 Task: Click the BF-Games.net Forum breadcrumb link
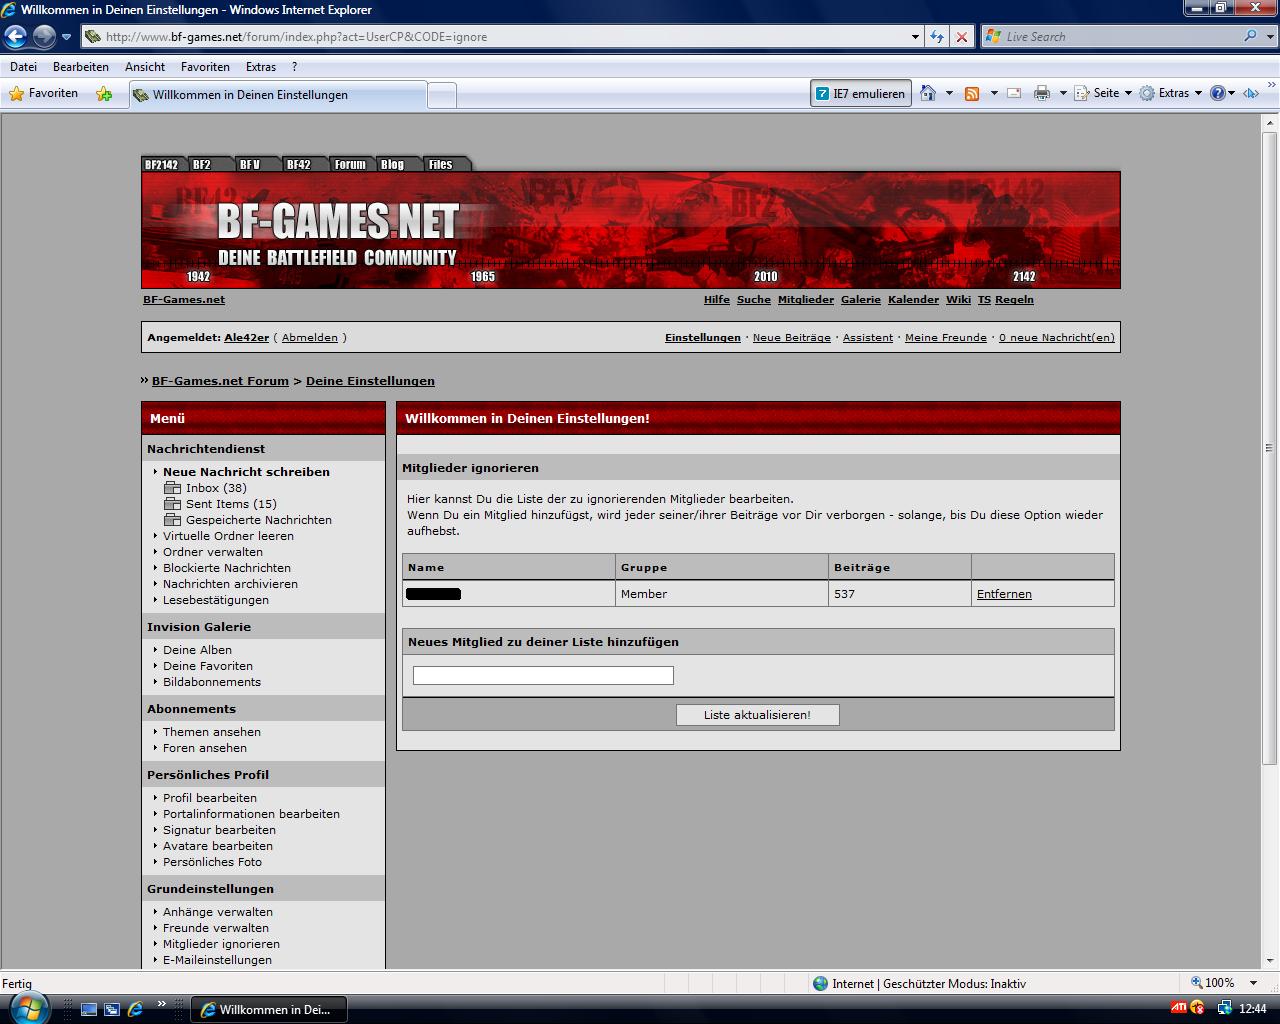(220, 381)
